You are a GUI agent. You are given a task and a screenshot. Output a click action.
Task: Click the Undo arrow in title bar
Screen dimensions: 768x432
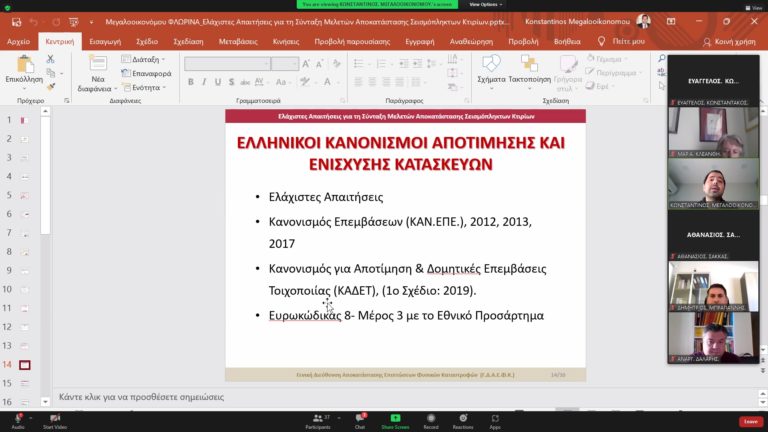(33, 22)
